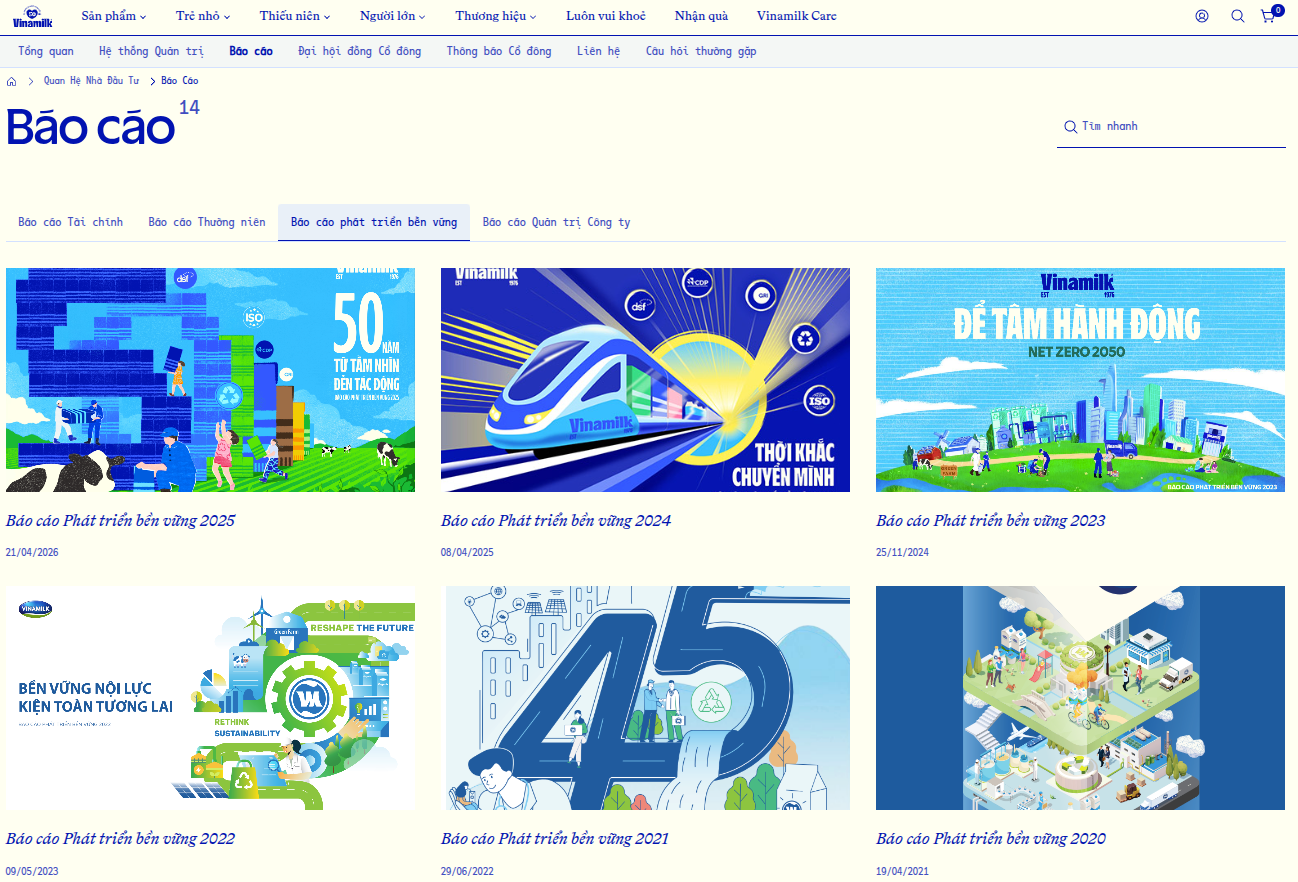Open Hệ thống Quản trị in sub navigation
Viewport: 1298px width, 882px height.
point(151,51)
